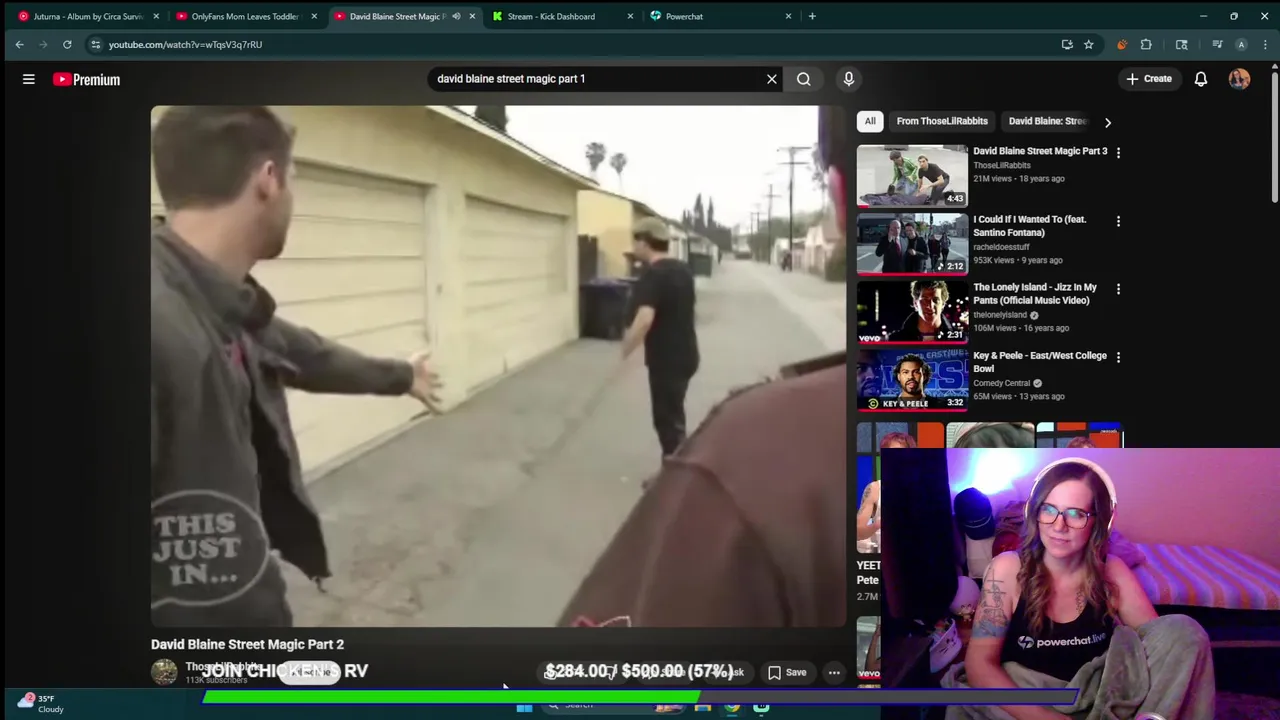The width and height of the screenshot is (1280, 720).
Task: Open The Lonely Island video thumbnail
Action: click(912, 311)
